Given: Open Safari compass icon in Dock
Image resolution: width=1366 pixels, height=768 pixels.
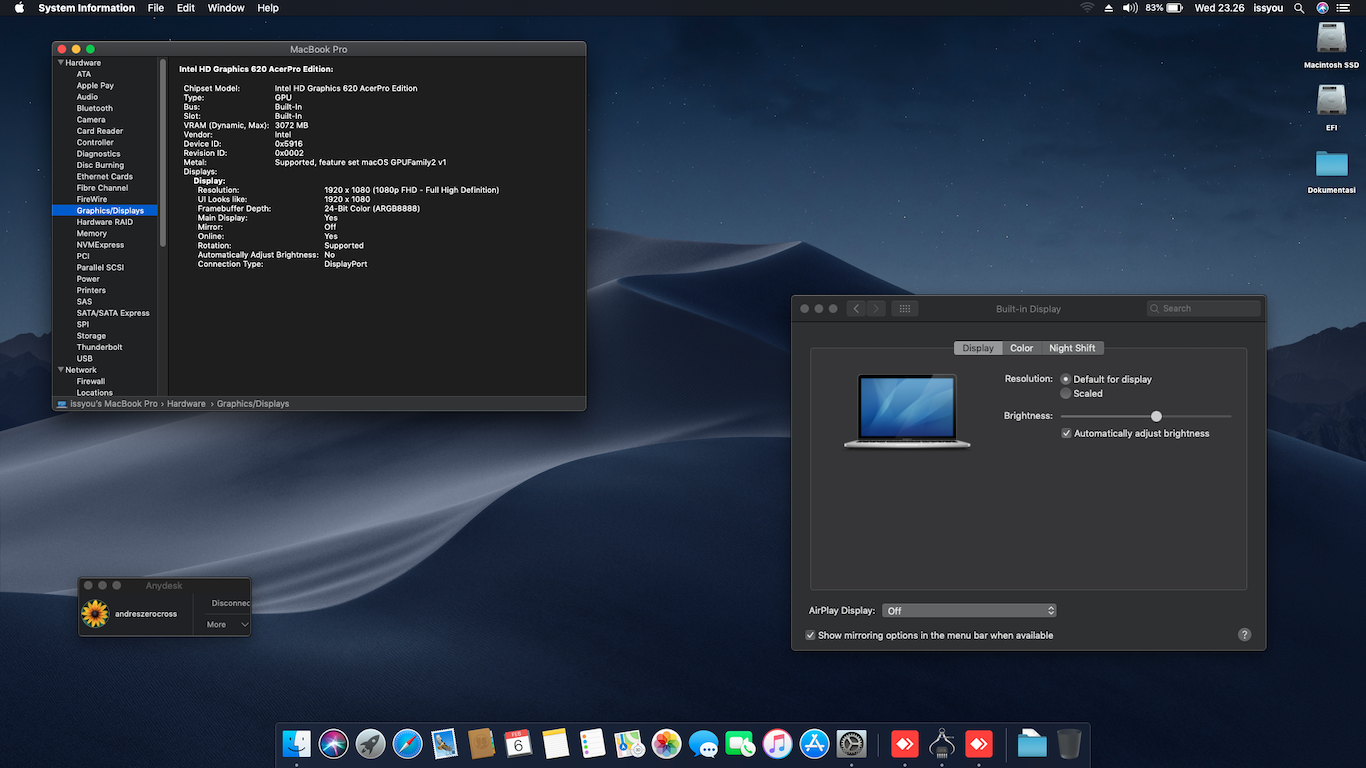Looking at the screenshot, I should point(407,743).
